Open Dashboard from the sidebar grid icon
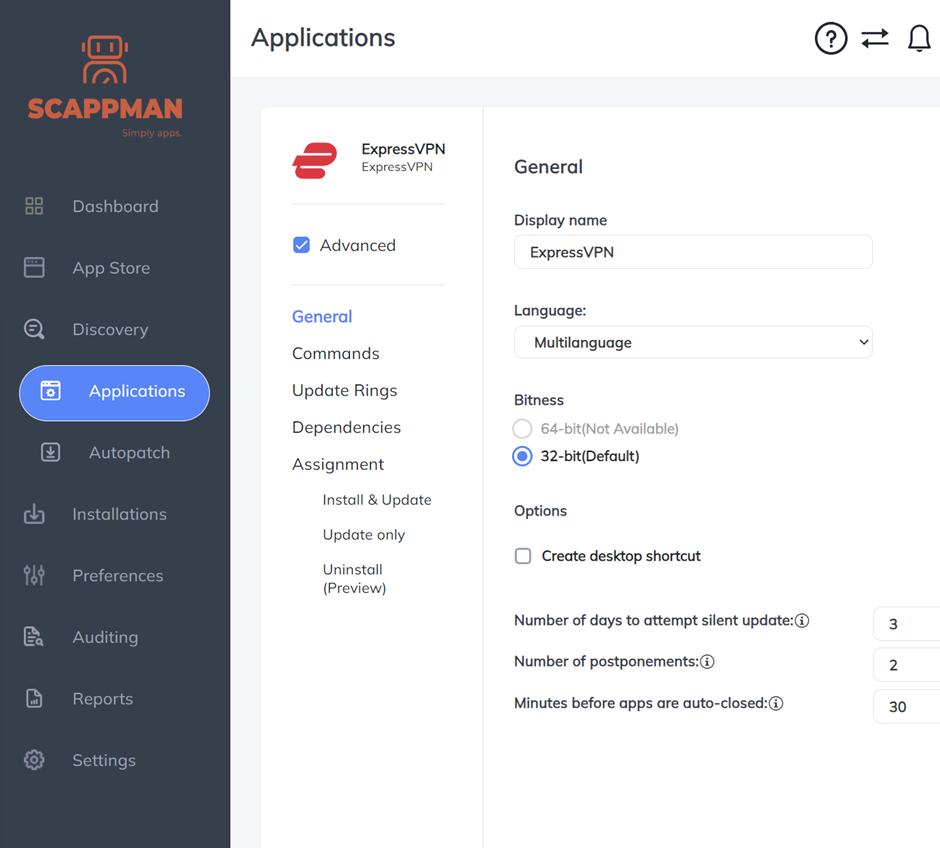Screen dimensions: 940x848 point(34,206)
